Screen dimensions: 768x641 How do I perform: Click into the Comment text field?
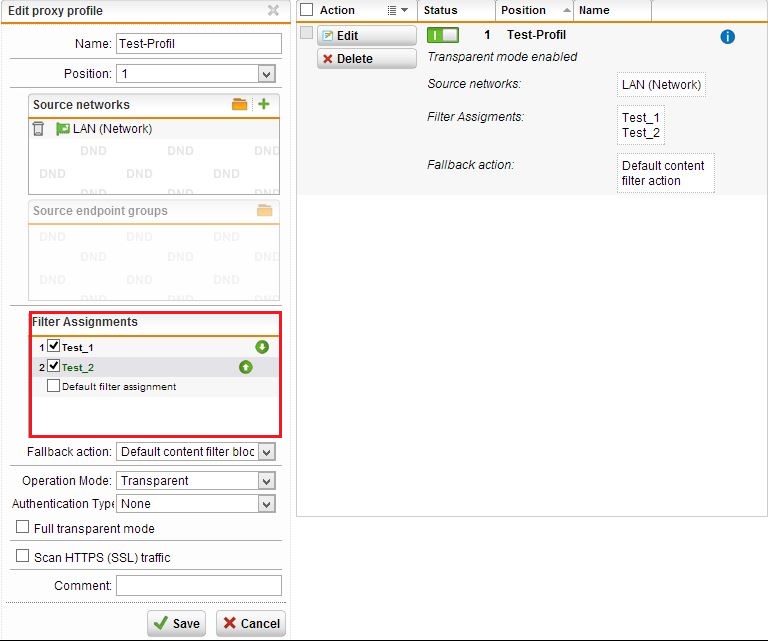pos(198,585)
